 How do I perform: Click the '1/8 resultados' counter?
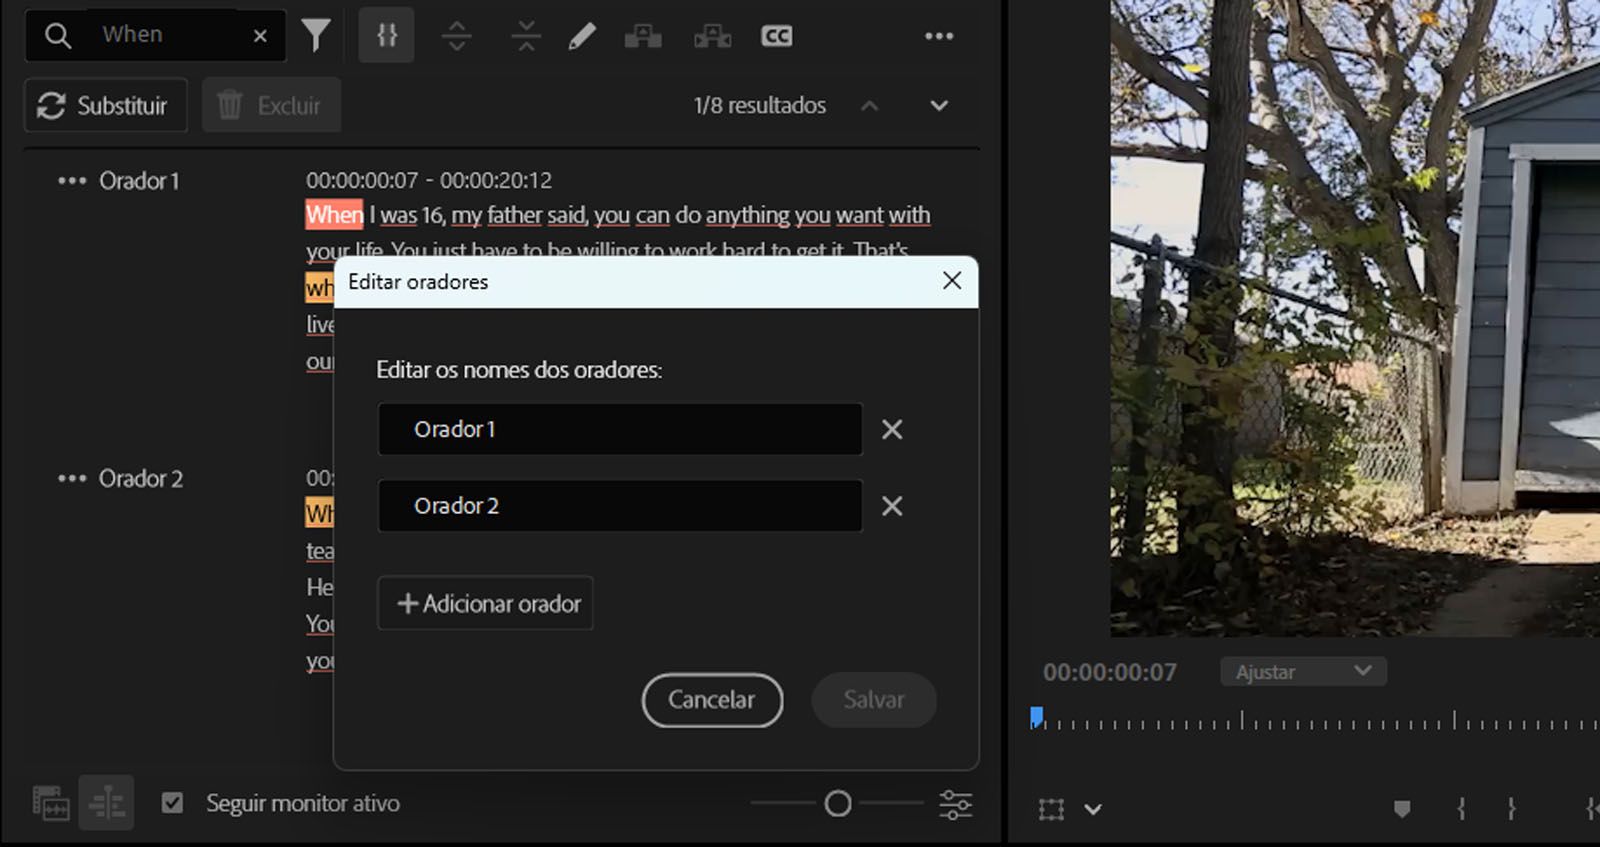760,105
